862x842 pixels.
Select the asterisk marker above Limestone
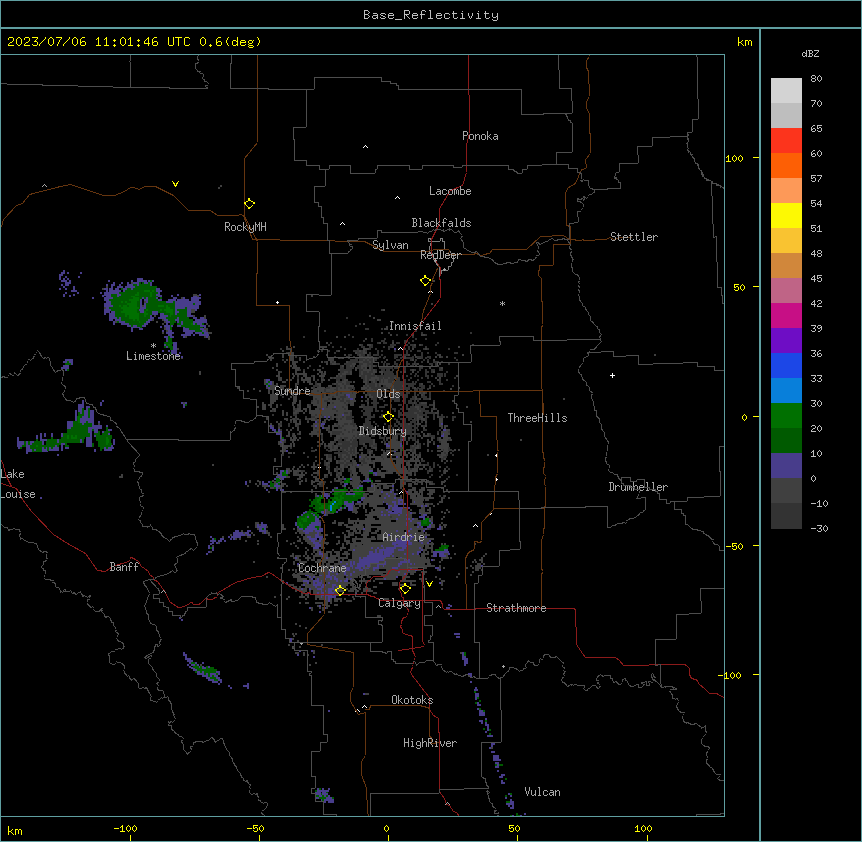point(153,346)
